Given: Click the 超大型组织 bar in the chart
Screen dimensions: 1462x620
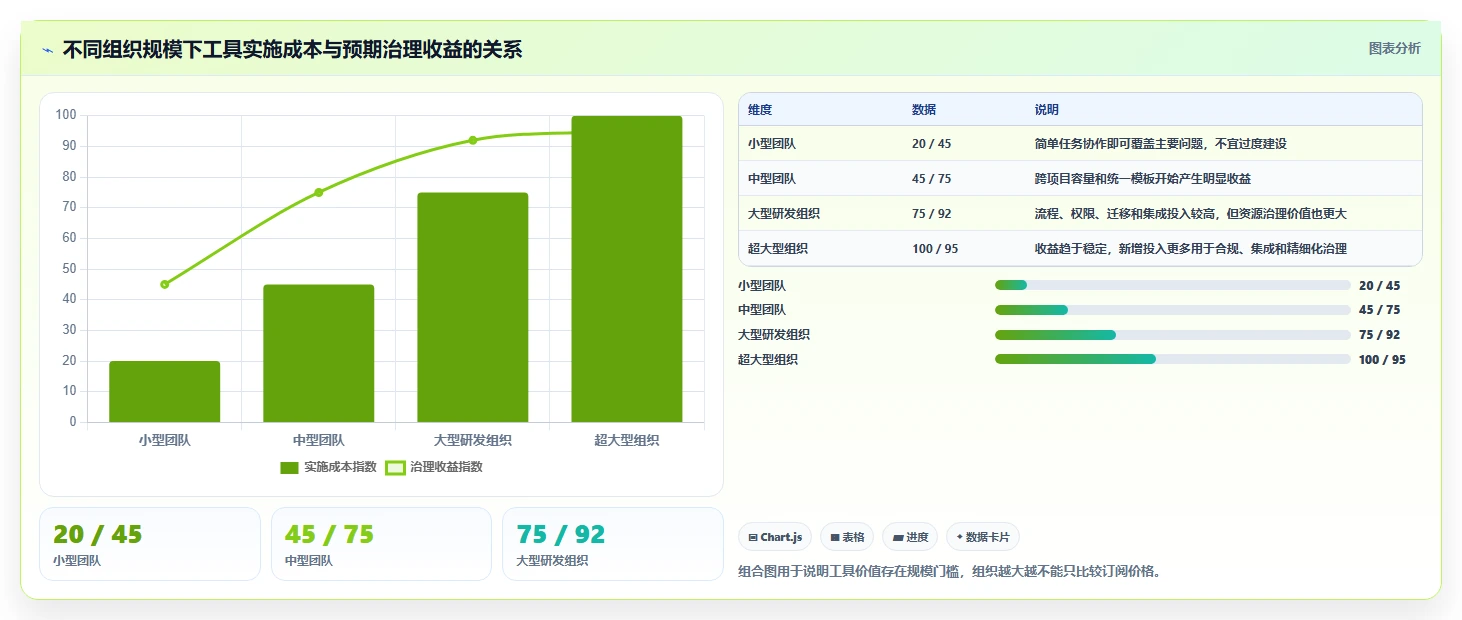Looking at the screenshot, I should click(627, 269).
